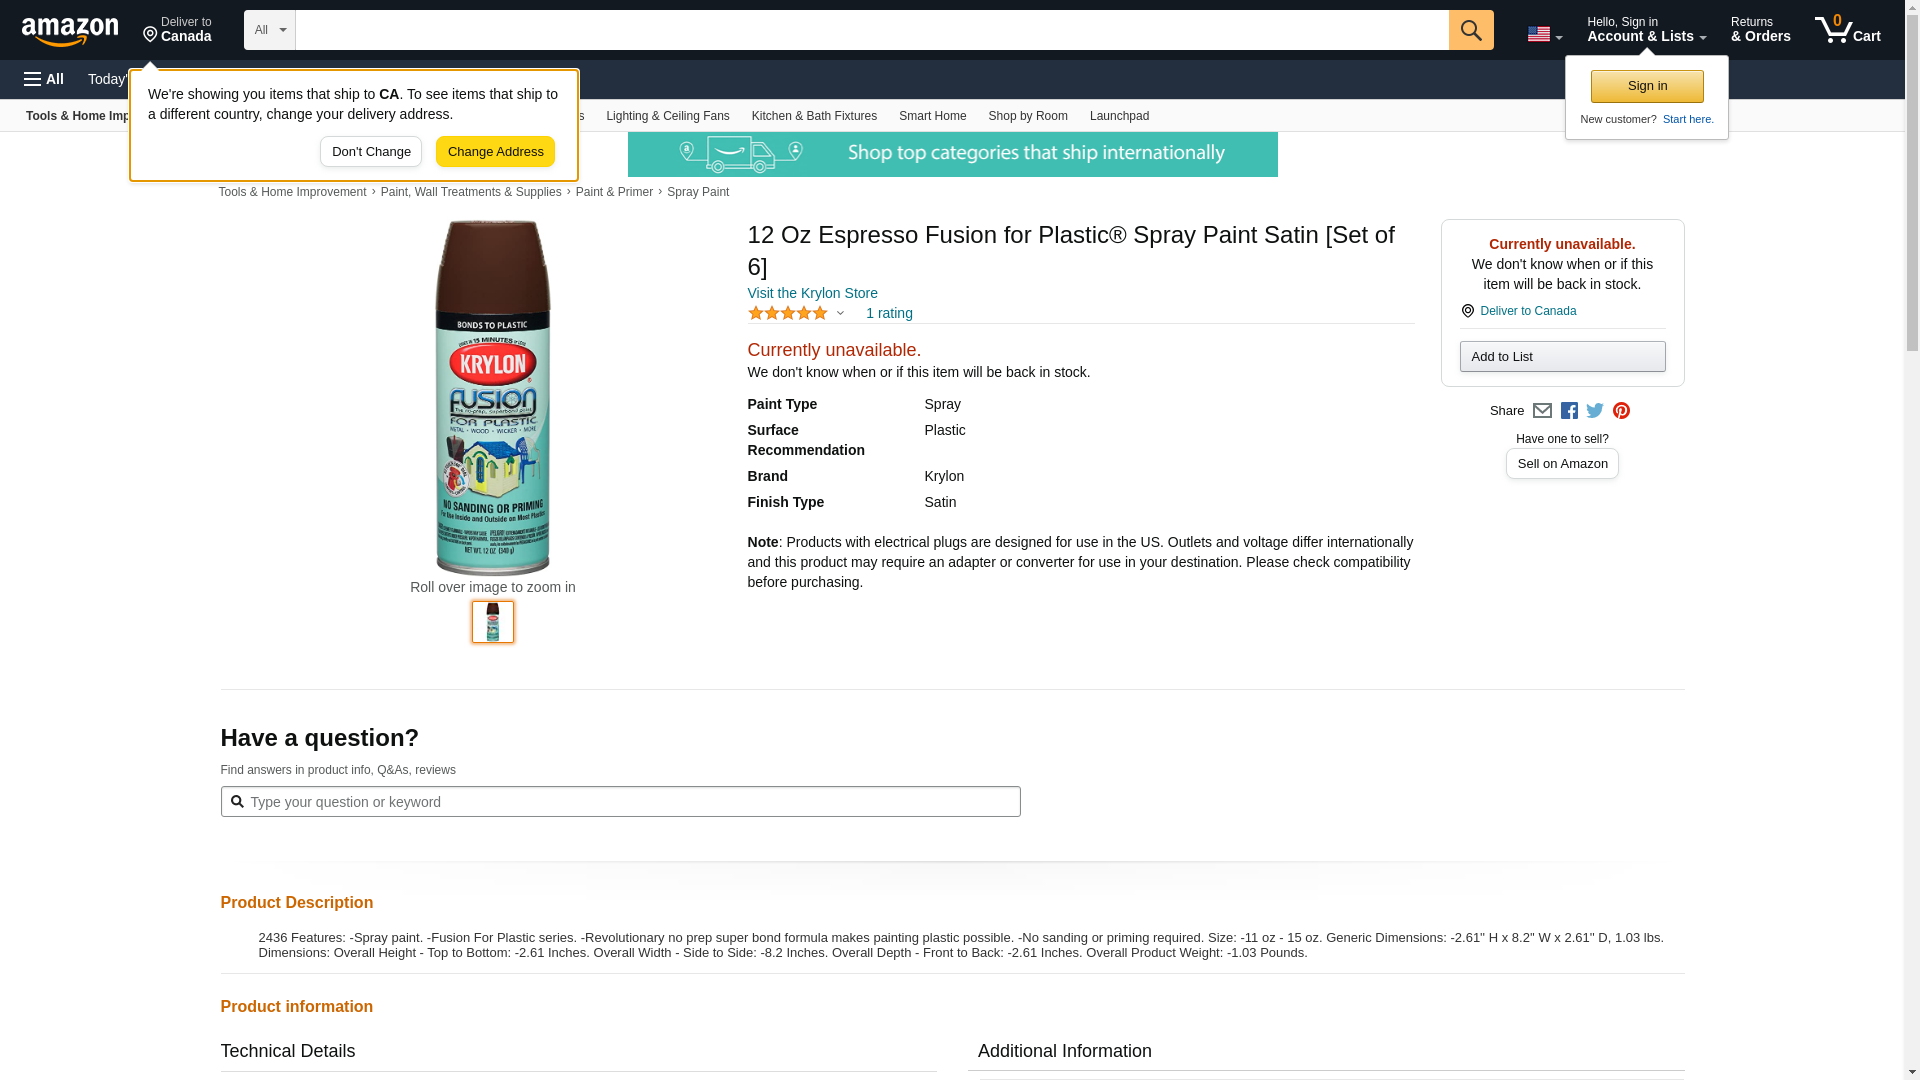Open Shop by Room menu item

coord(1027,116)
